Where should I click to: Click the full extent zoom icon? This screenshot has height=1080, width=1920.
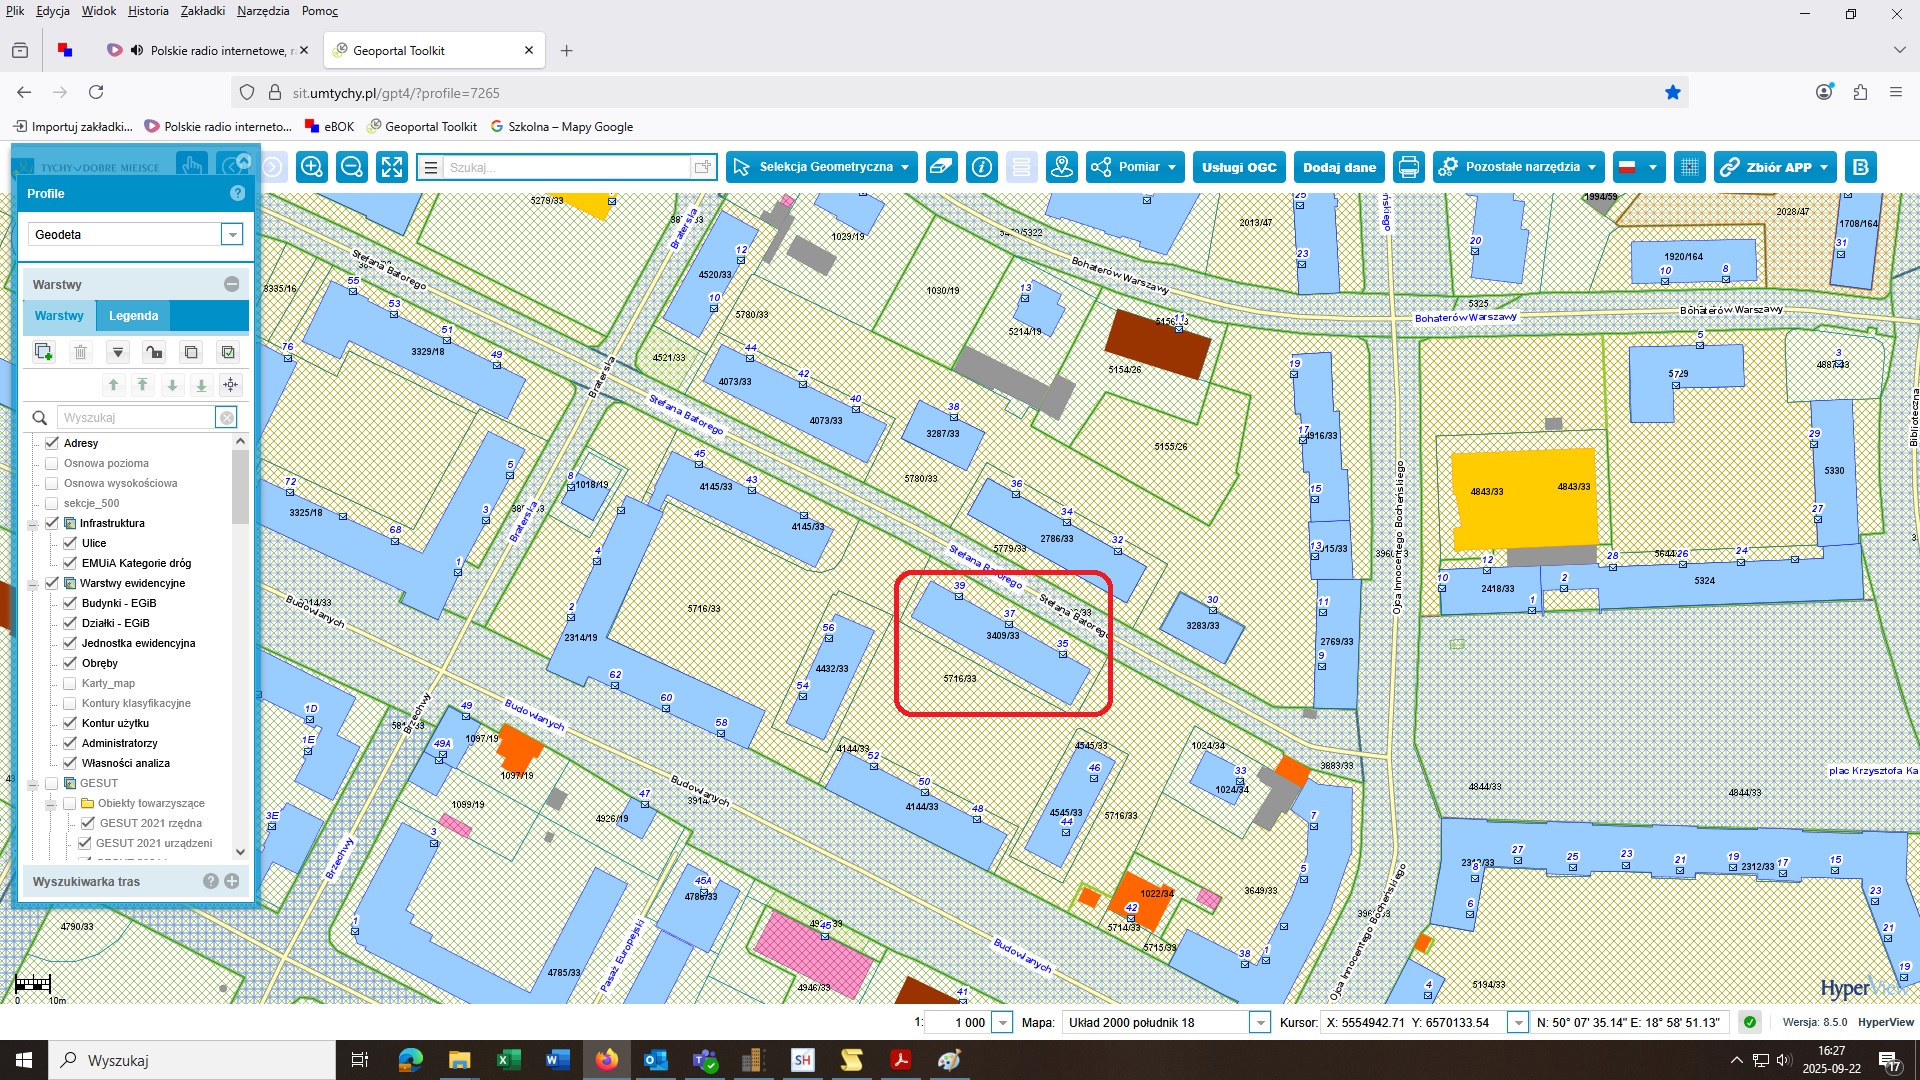[x=392, y=167]
